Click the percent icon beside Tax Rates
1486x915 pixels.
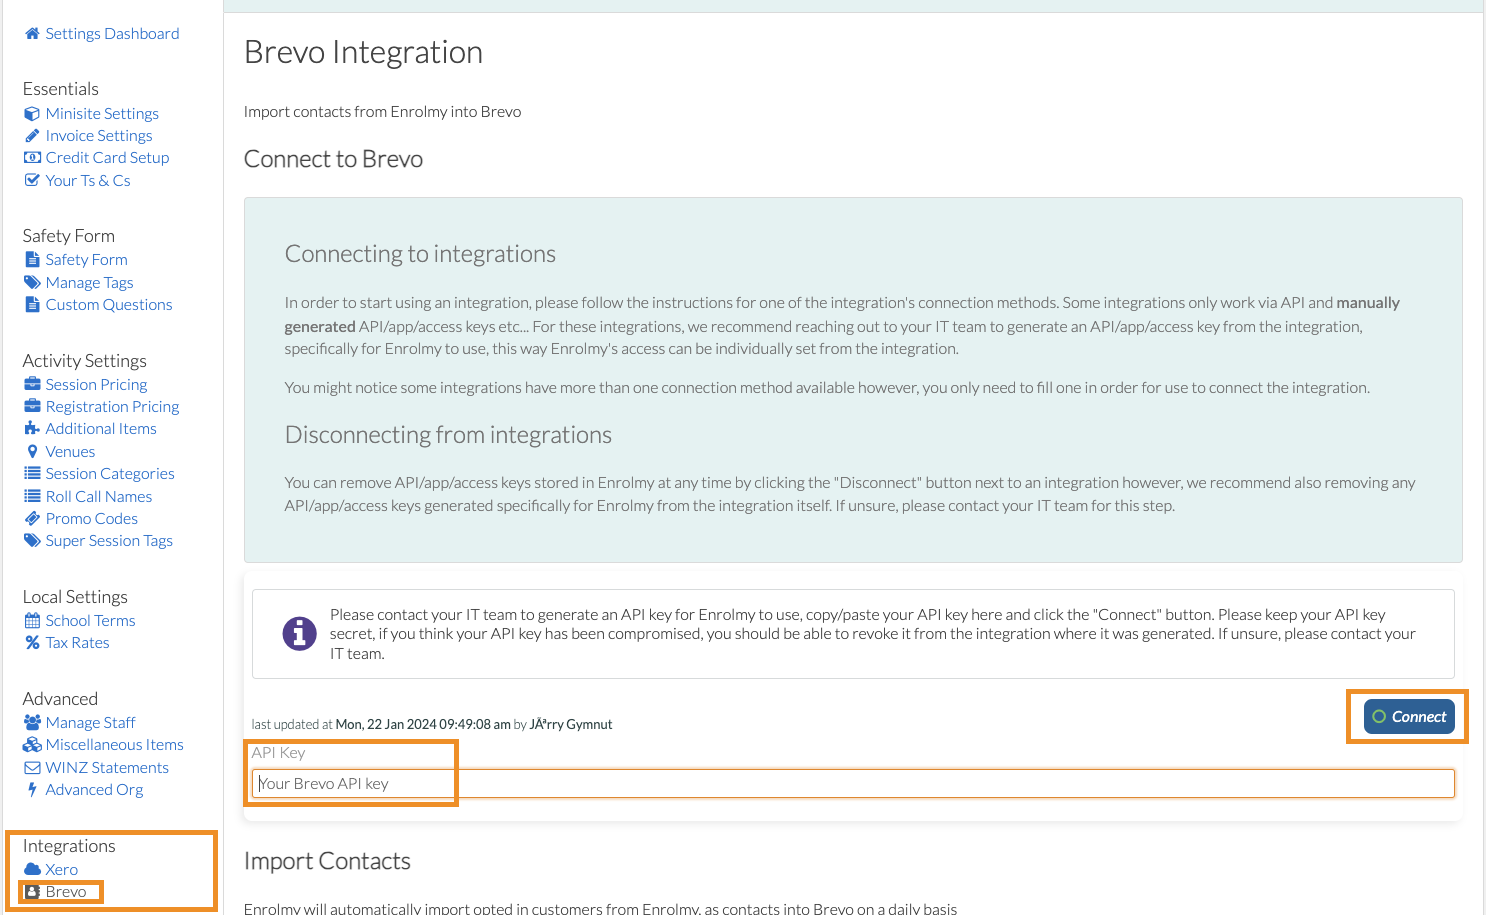[x=32, y=643]
